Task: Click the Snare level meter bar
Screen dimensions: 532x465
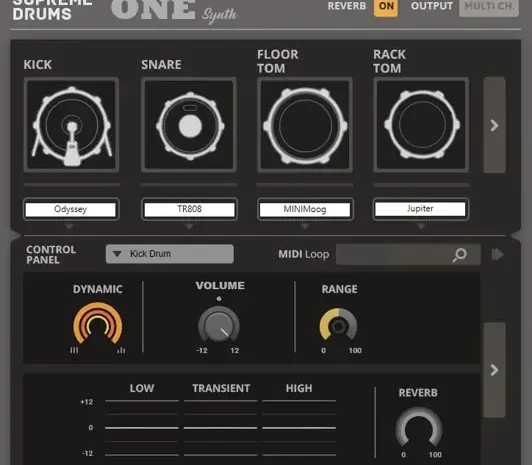Action: click(x=189, y=185)
